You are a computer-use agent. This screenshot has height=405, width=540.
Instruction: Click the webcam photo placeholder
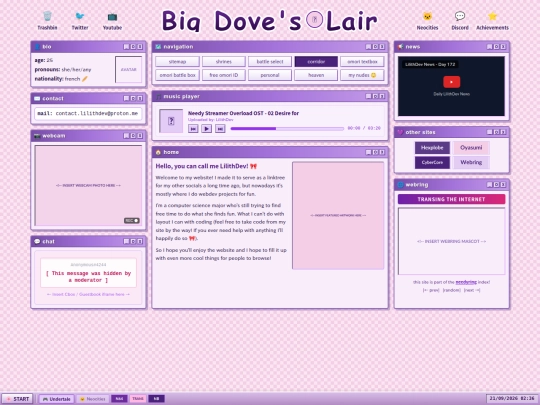[x=88, y=186]
